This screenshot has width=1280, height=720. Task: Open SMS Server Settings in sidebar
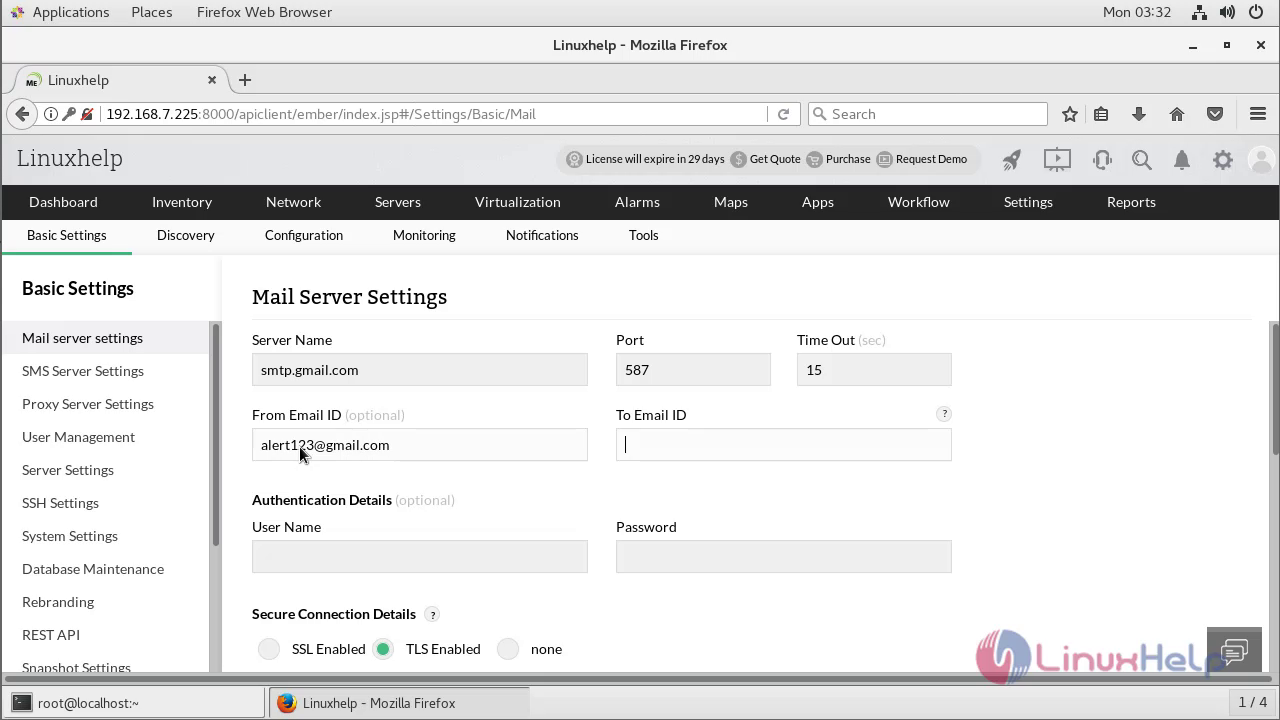point(83,371)
